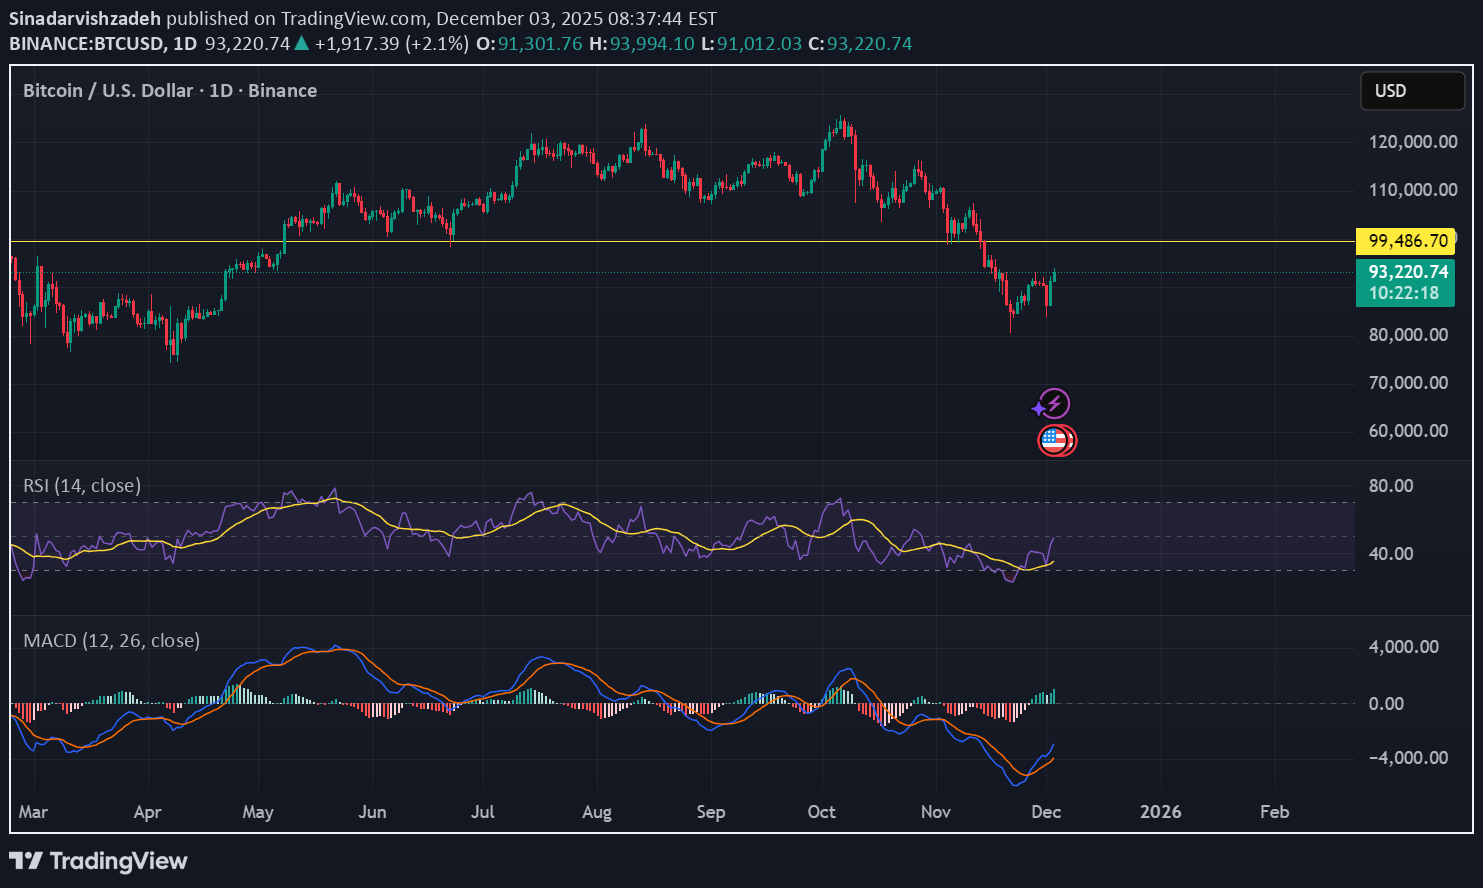The height and width of the screenshot is (888, 1483).
Task: Open the US flag economic events marker
Action: click(x=1056, y=440)
